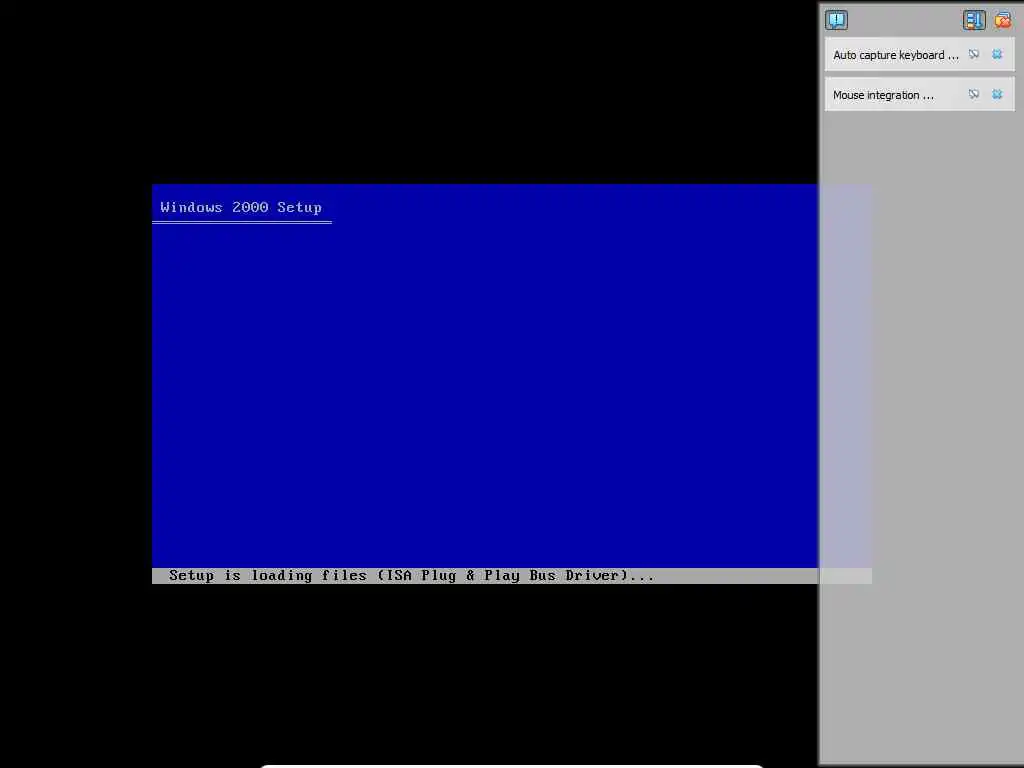
Task: Click the delete all notifications icon
Action: 1003,20
